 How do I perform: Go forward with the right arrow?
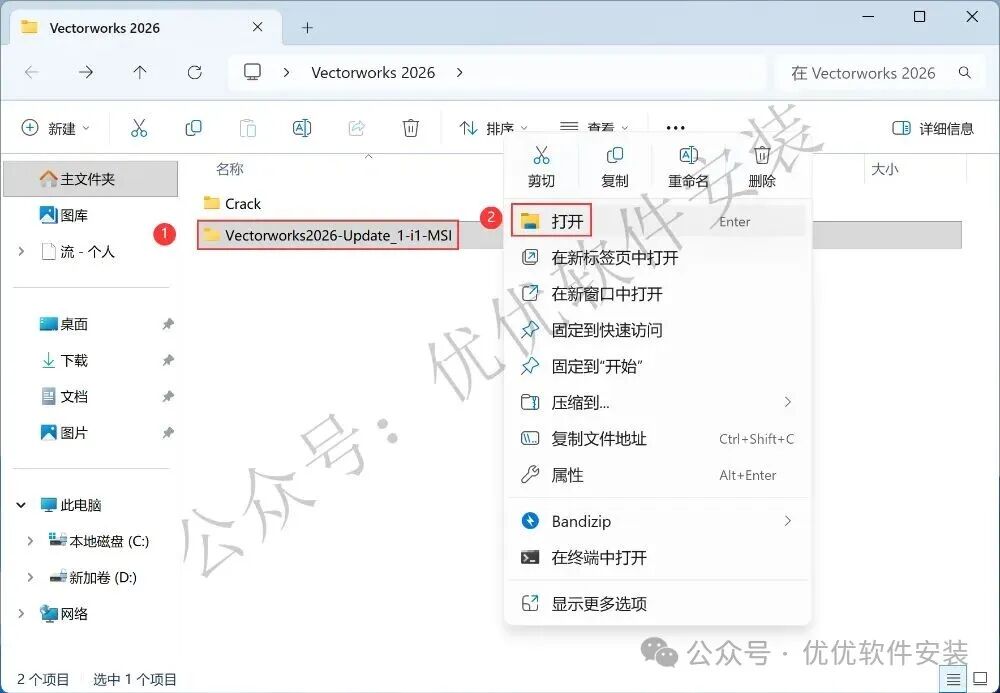pyautogui.click(x=85, y=73)
